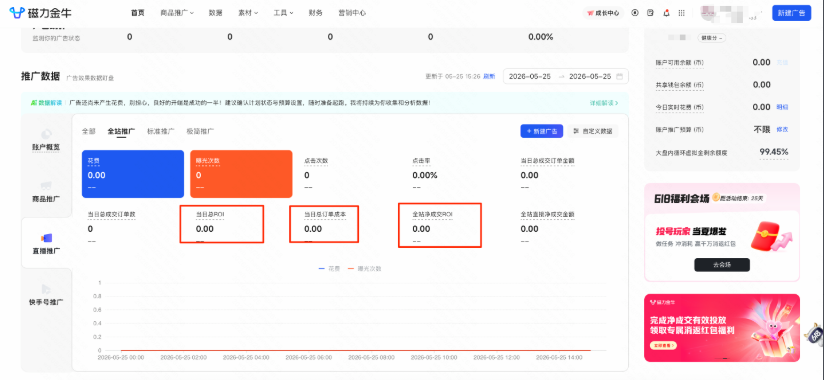Click the header 新建广告 button at top right
The image size is (824, 380).
pyautogui.click(x=791, y=13)
